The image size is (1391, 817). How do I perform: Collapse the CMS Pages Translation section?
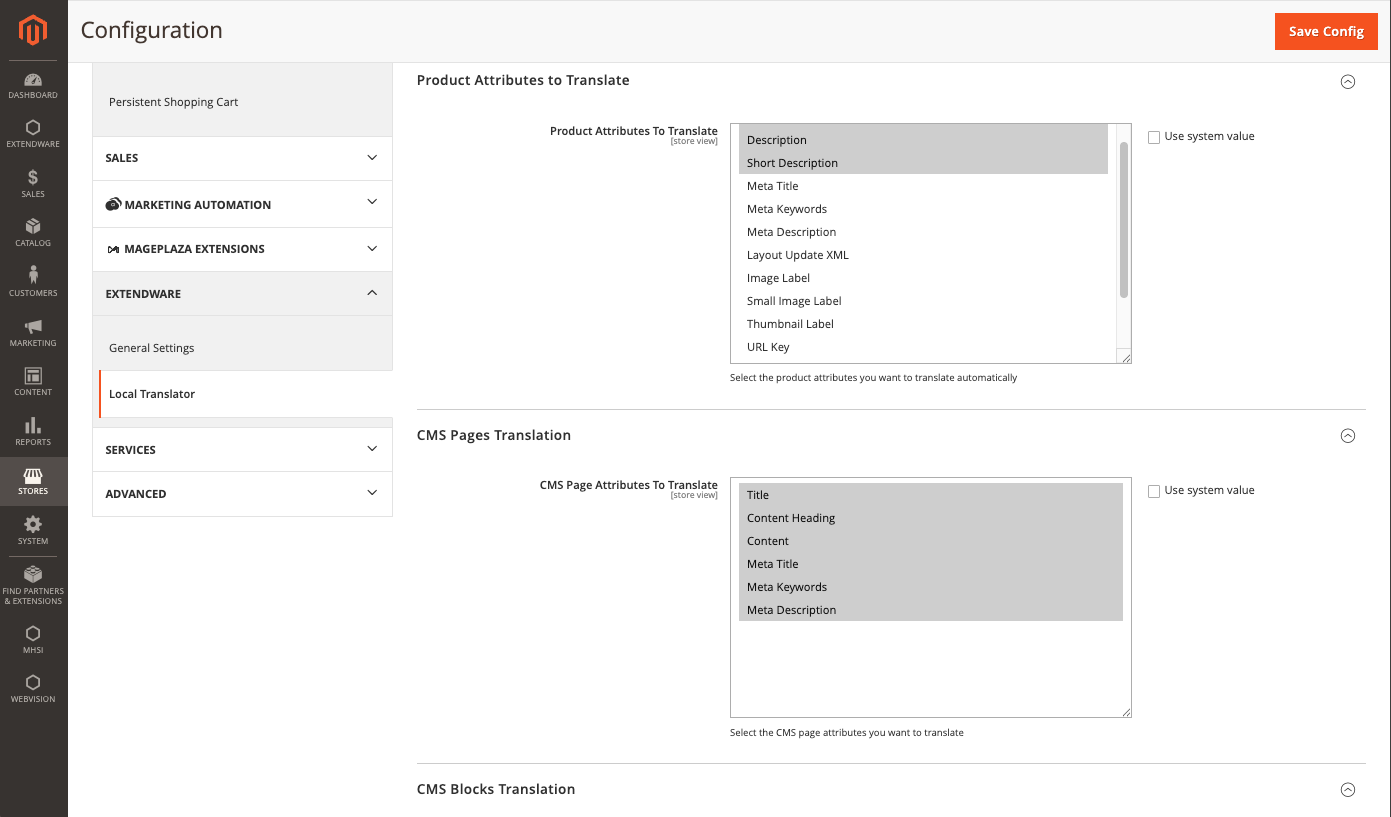pyautogui.click(x=1347, y=436)
